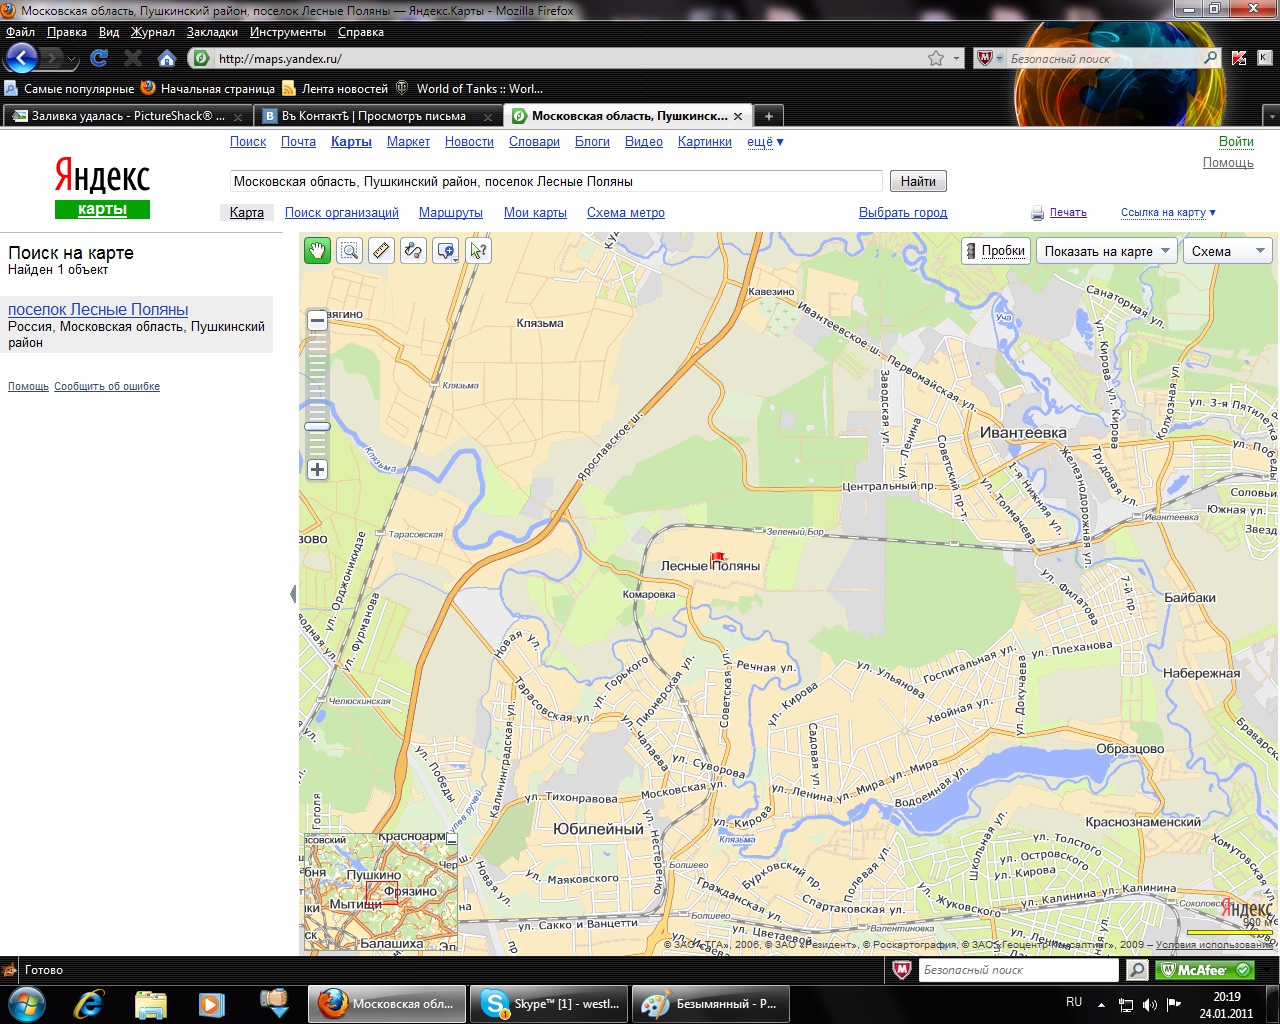
Task: Open the volume control in system tray
Action: pos(1149,1003)
